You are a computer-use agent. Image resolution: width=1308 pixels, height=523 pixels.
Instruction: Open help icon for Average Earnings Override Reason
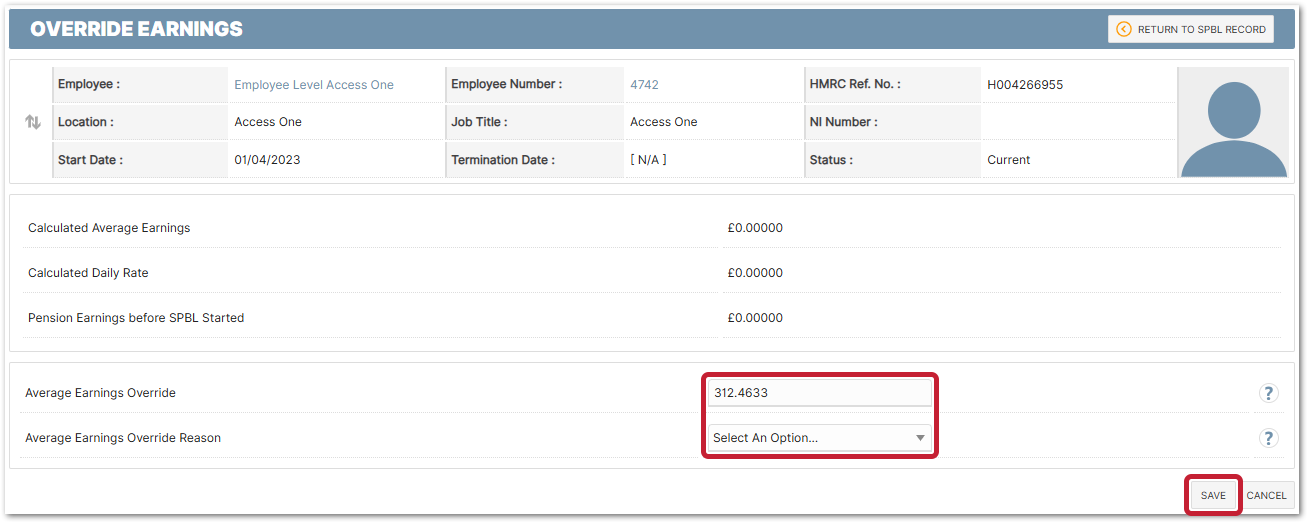pyautogui.click(x=1268, y=438)
